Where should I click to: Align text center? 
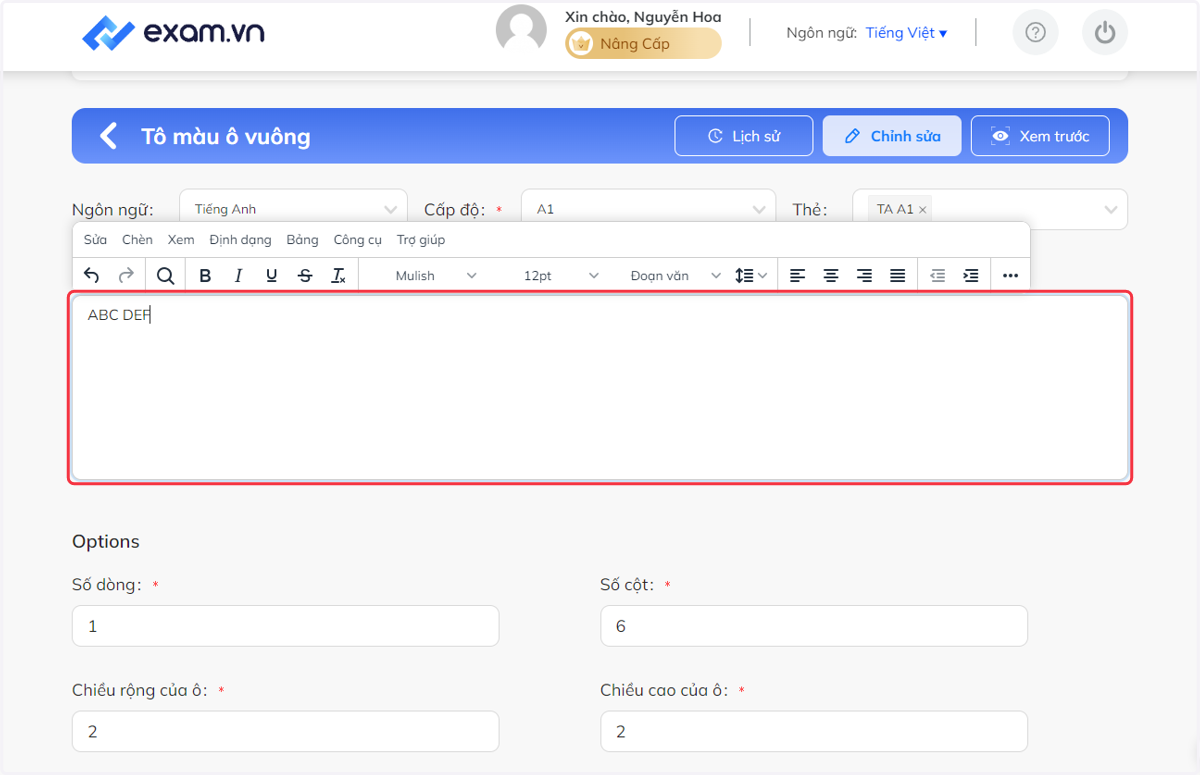coord(831,276)
